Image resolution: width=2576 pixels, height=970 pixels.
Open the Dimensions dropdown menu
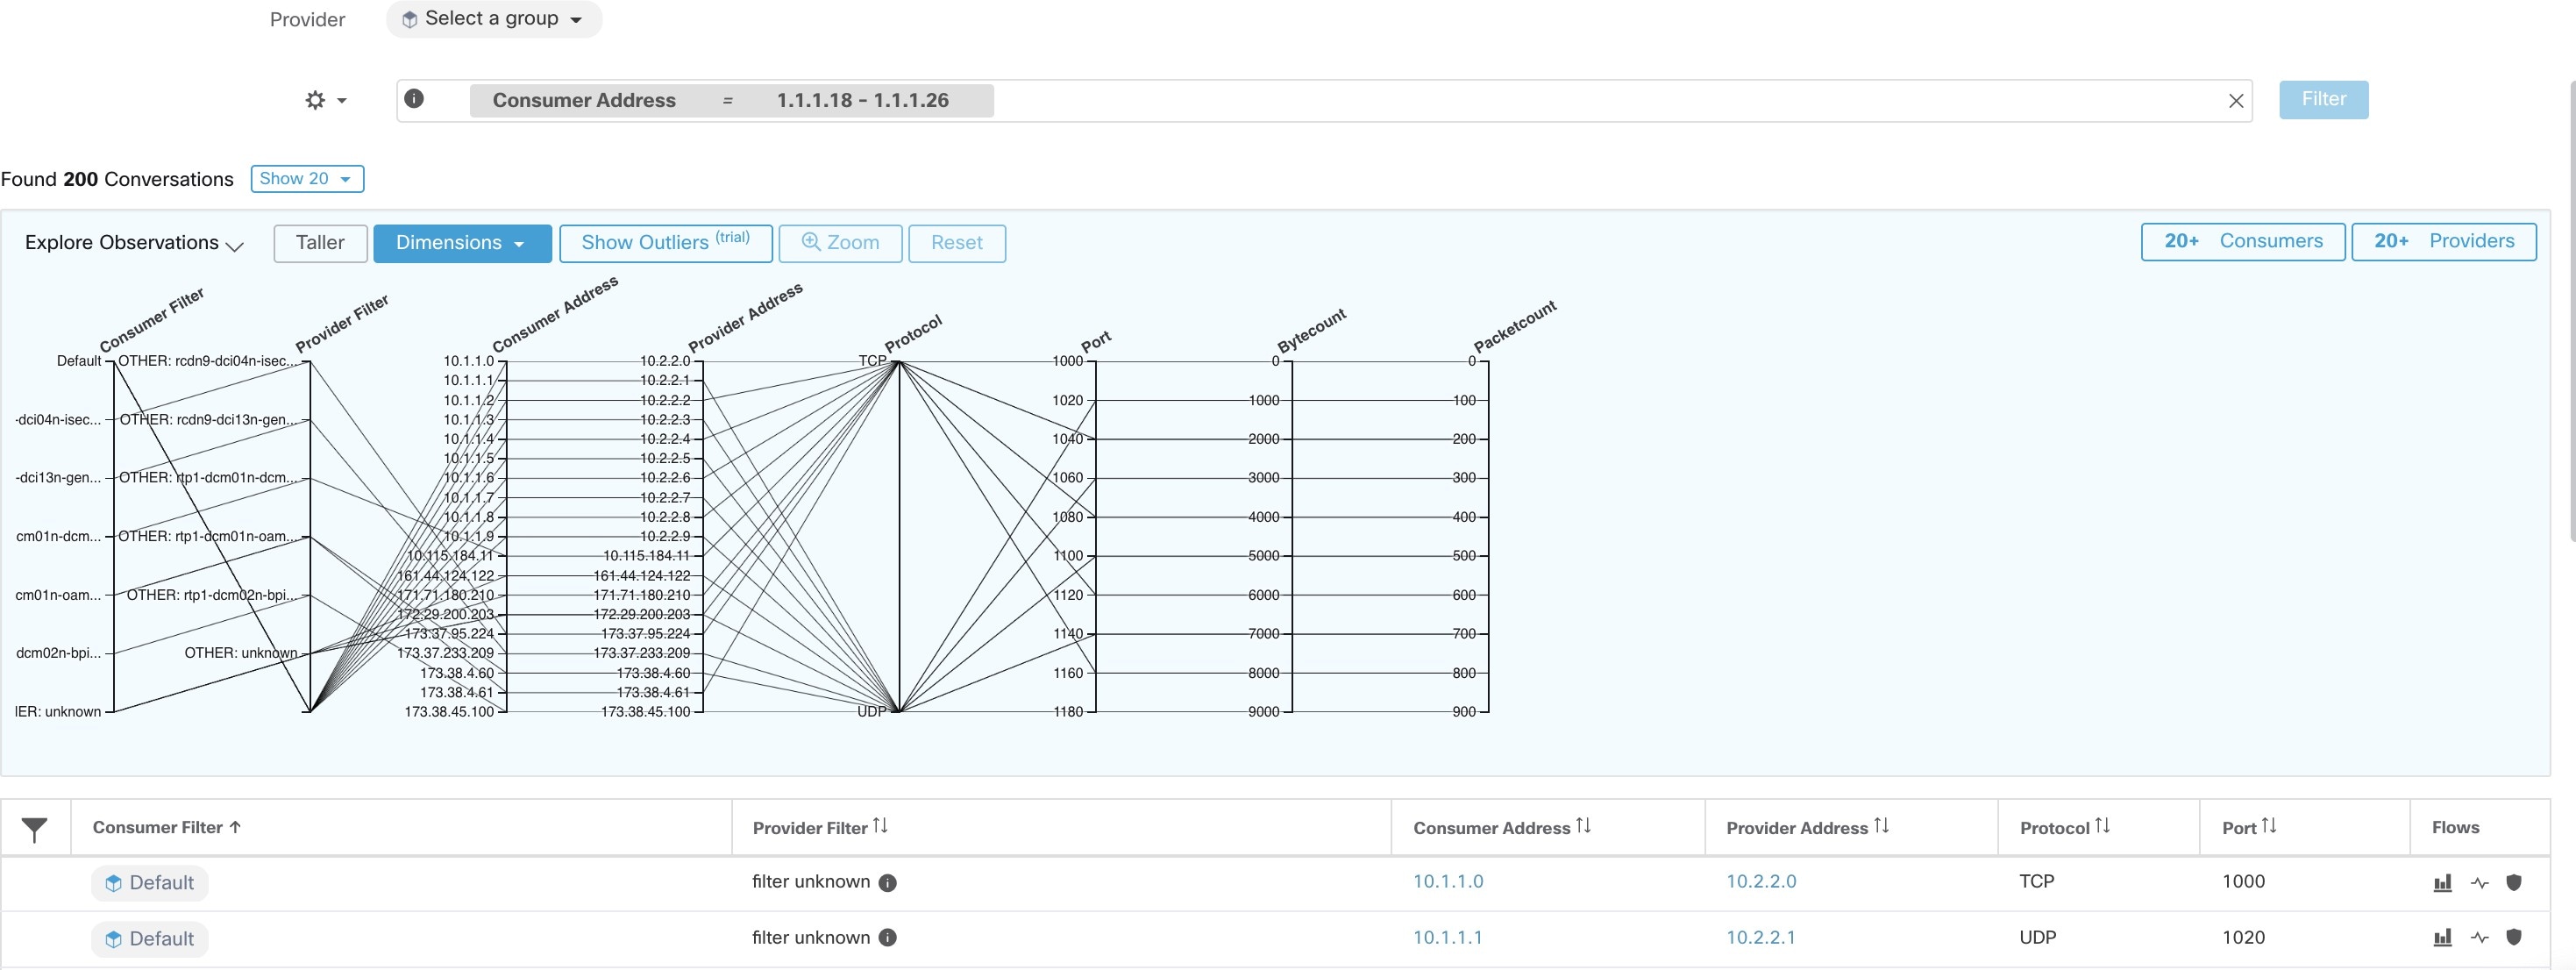(462, 243)
